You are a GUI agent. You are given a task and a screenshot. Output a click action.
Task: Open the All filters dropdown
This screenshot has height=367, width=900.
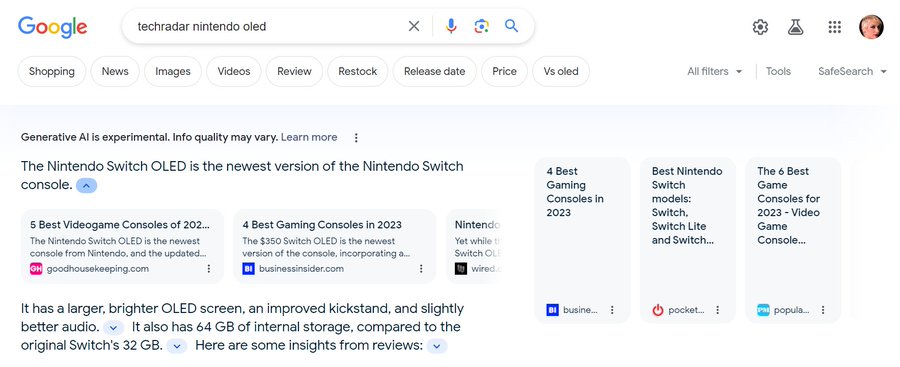[x=715, y=71]
